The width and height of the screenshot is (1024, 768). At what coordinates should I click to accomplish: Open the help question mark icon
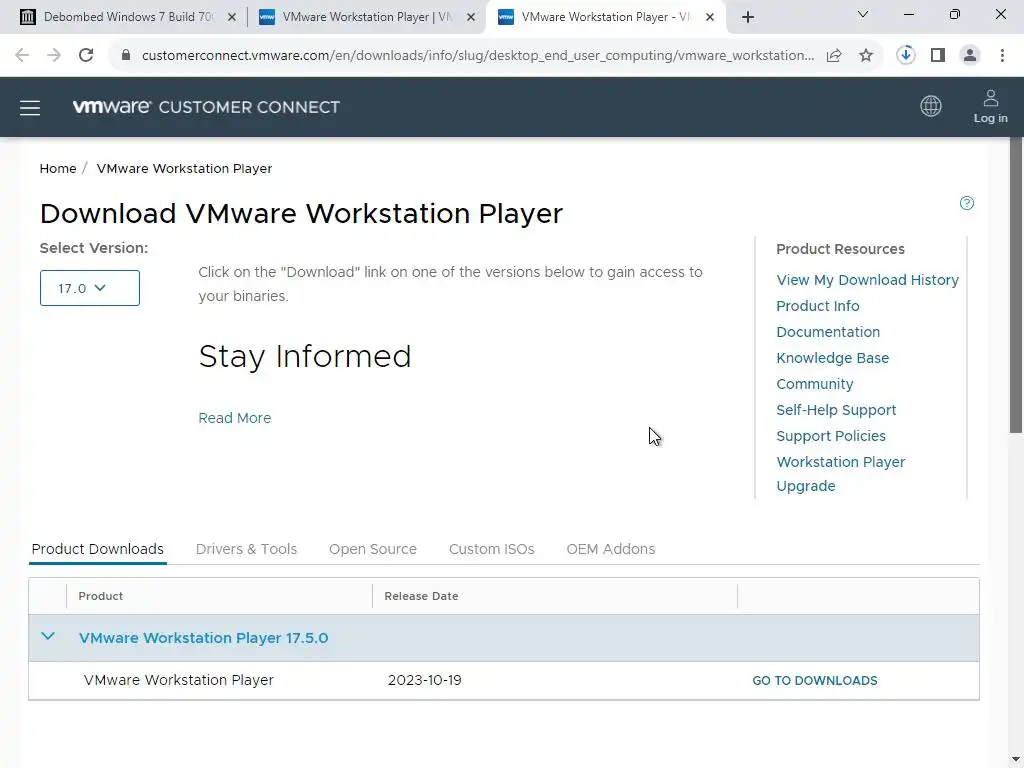967,203
